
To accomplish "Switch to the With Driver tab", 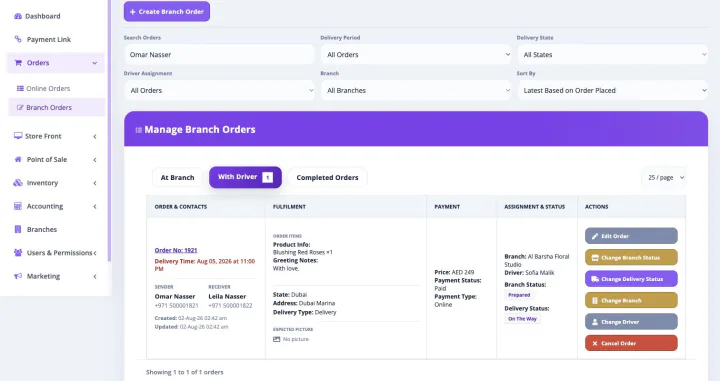I will coord(245,177).
